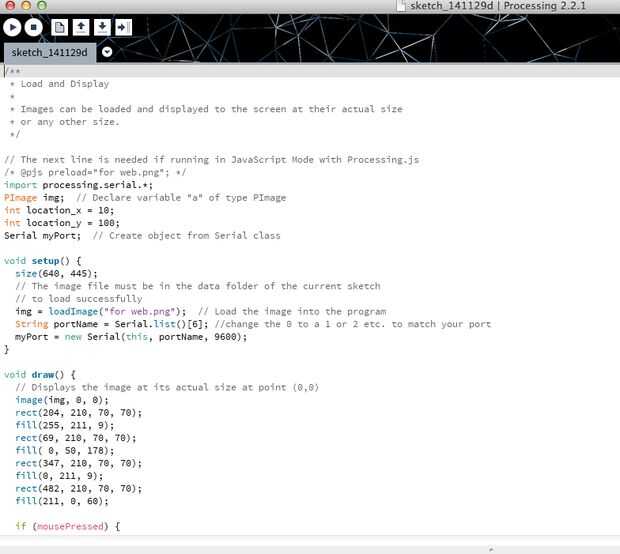Click the 'or any other size.' comment line
Screen dimensions: 620x554
(x=64, y=122)
